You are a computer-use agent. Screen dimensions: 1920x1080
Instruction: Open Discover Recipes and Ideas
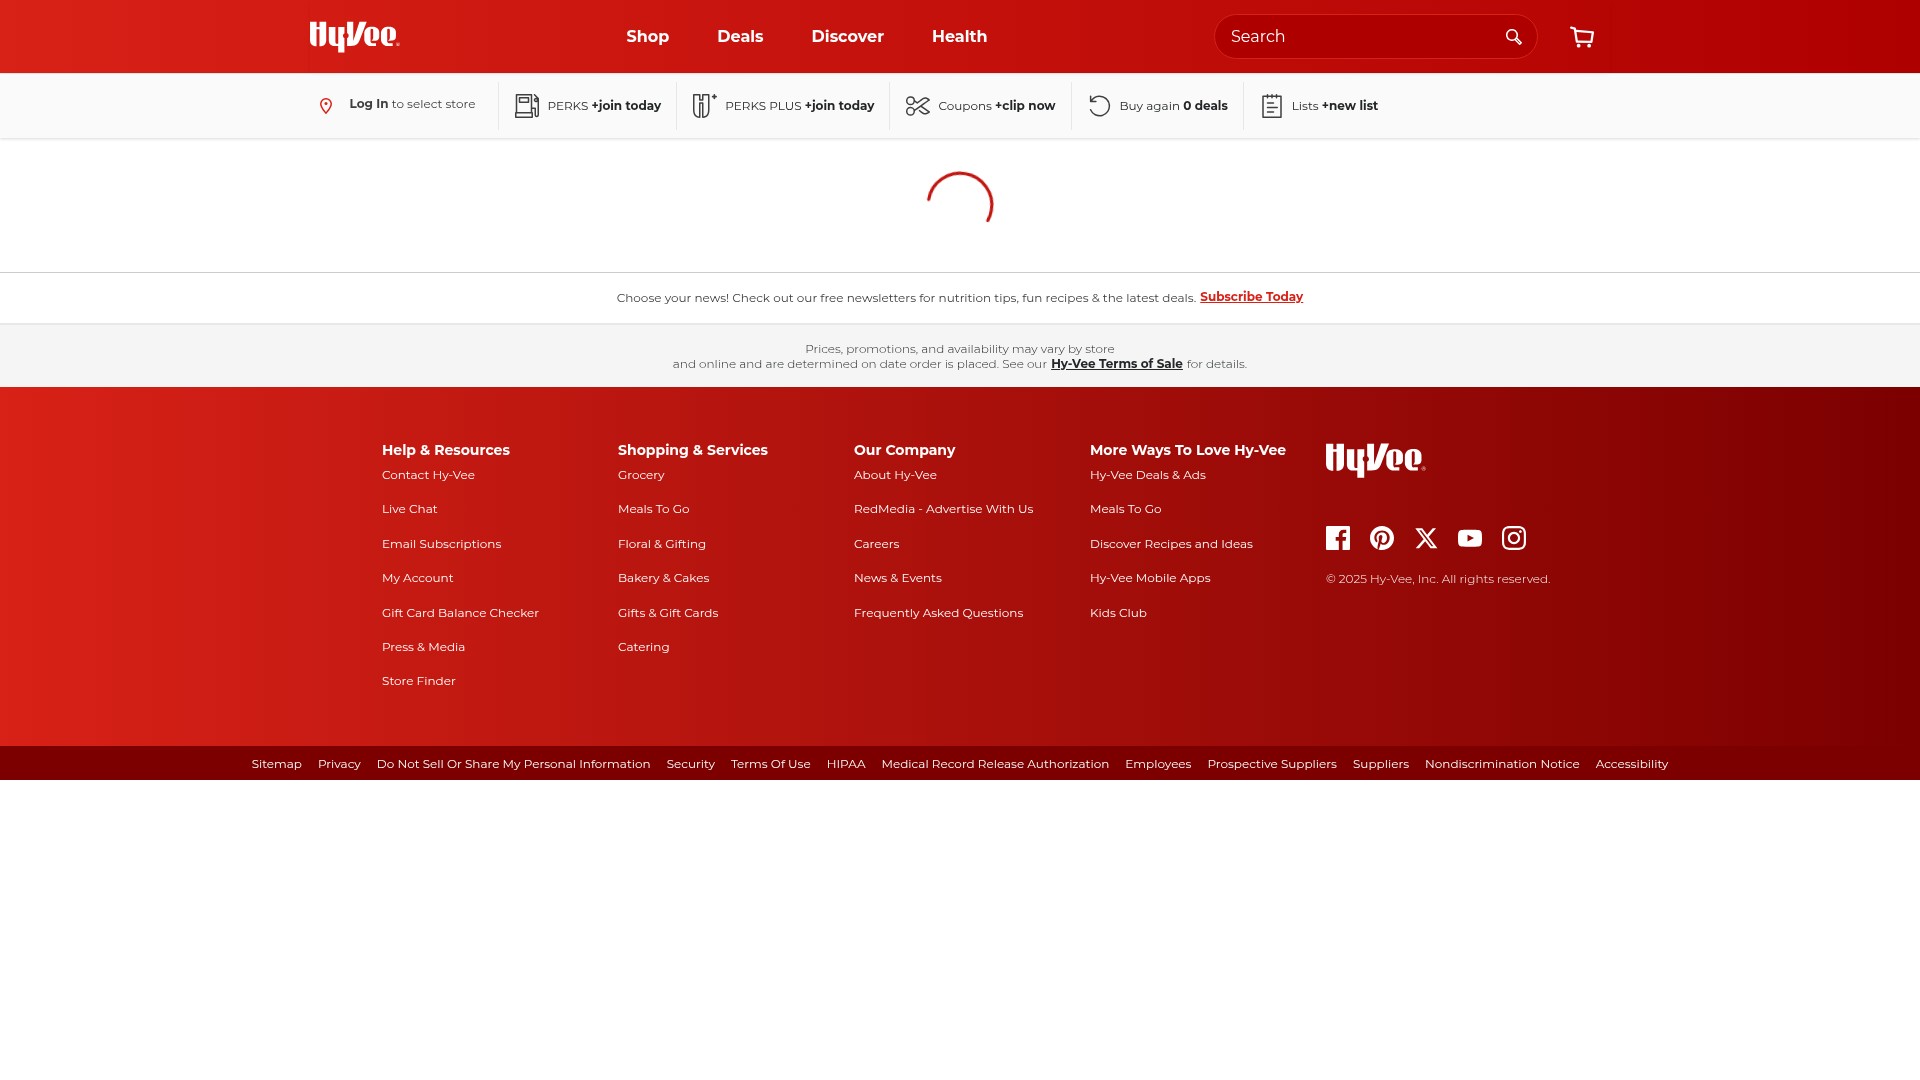pyautogui.click(x=1171, y=544)
